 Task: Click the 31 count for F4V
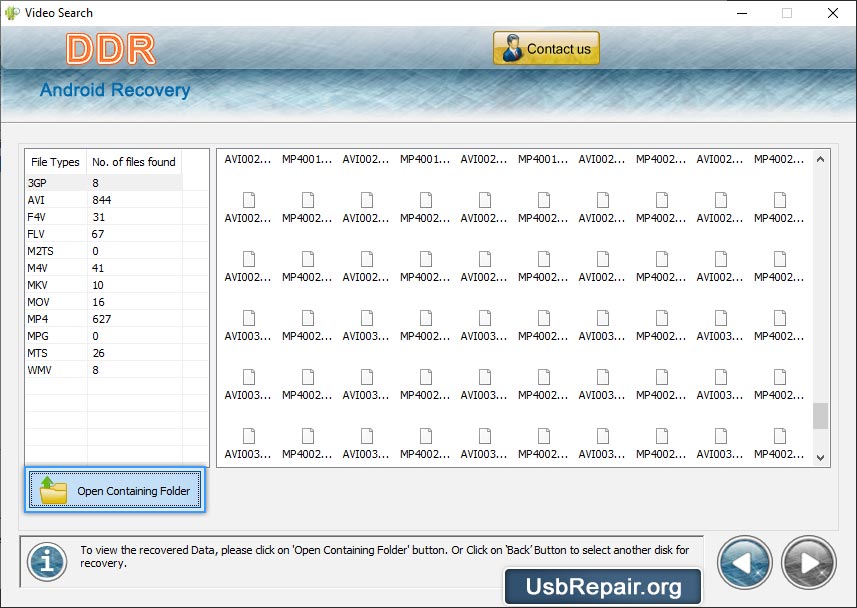(98, 217)
